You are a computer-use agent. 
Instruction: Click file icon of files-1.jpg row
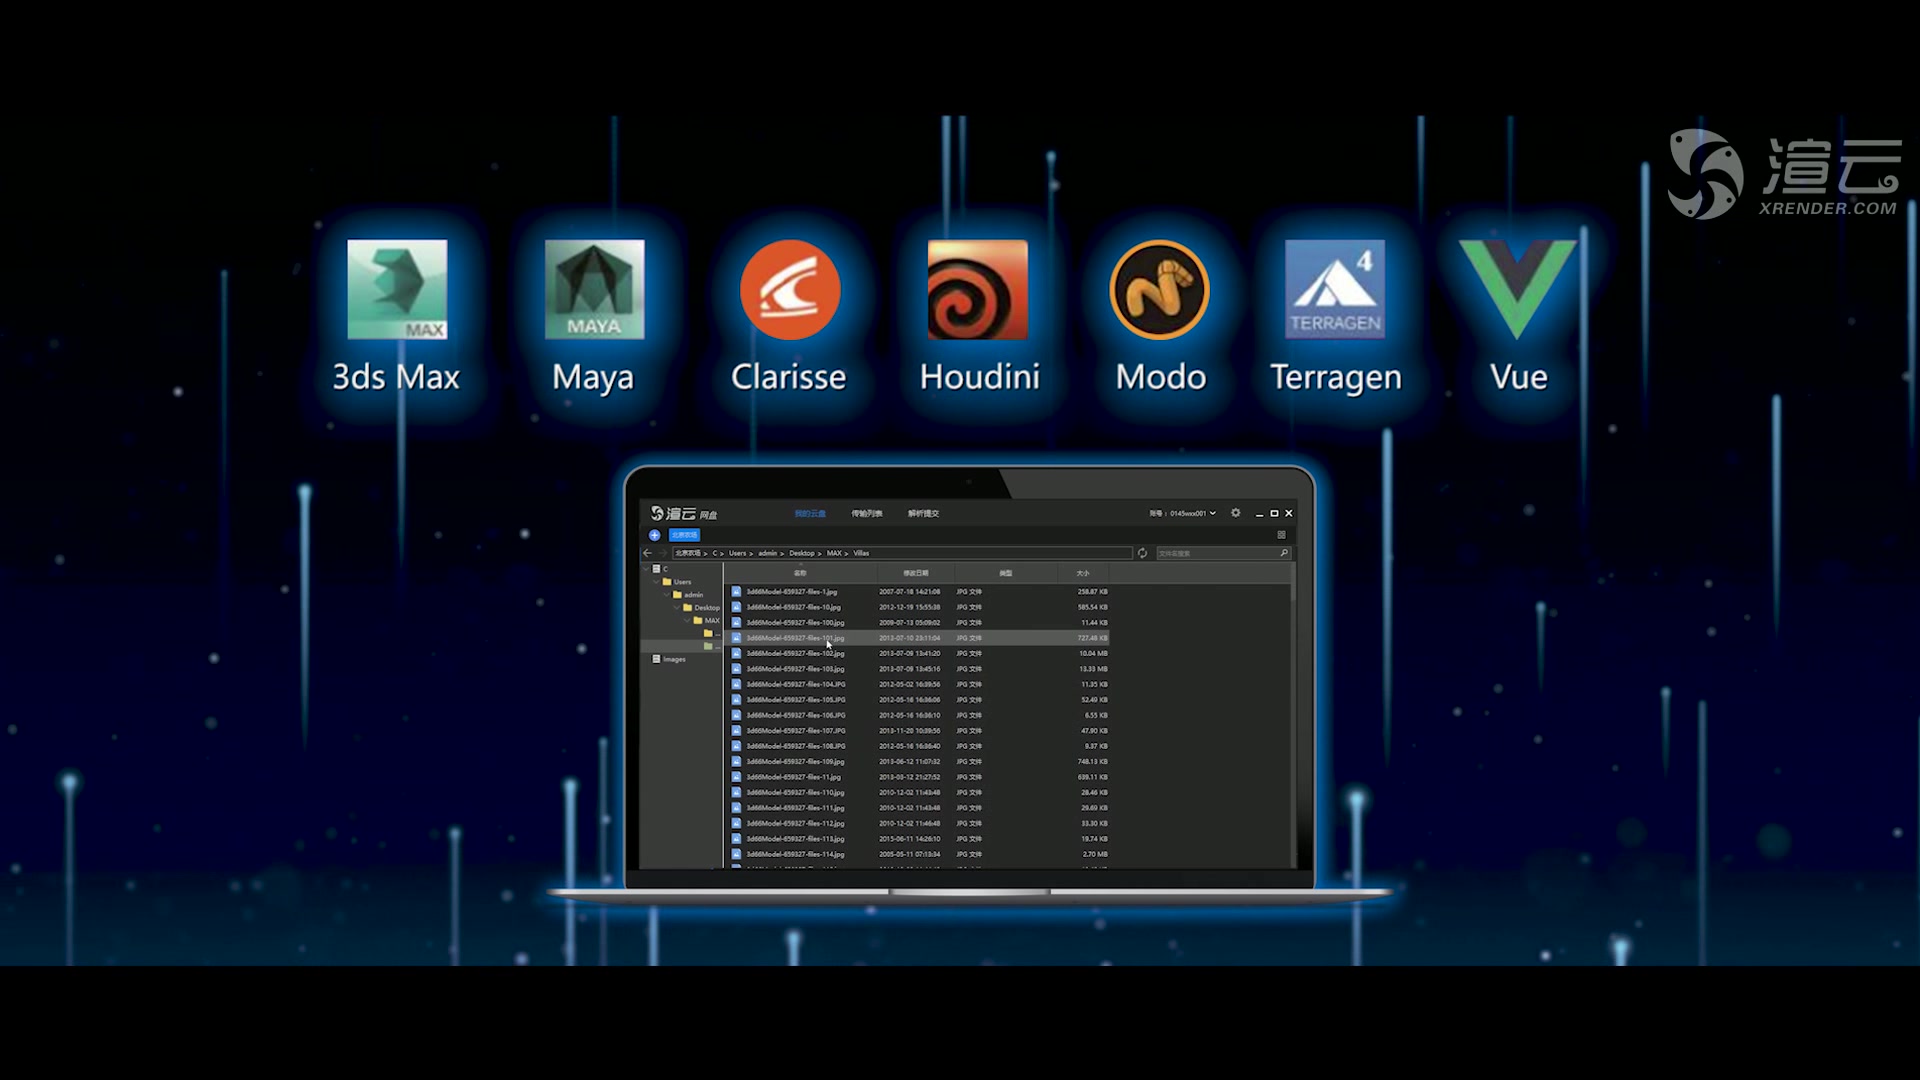[x=736, y=592]
